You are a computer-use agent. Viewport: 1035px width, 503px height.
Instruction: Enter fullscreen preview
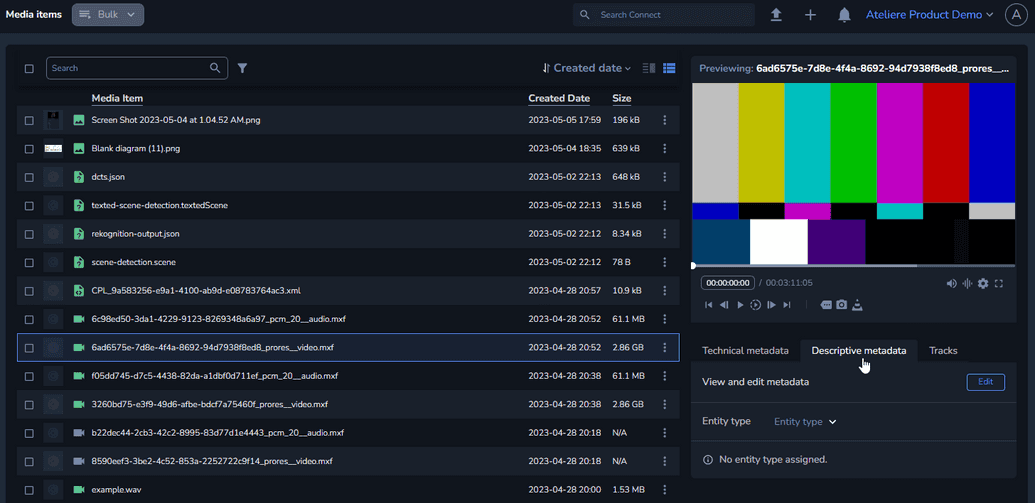(999, 283)
